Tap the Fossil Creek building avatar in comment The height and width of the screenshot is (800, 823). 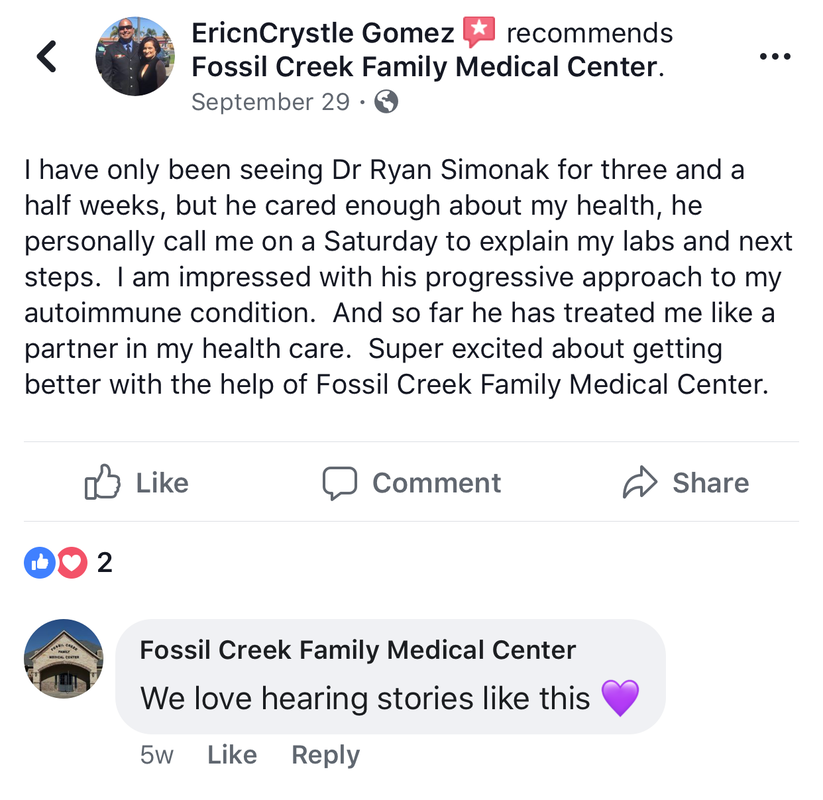pyautogui.click(x=62, y=658)
